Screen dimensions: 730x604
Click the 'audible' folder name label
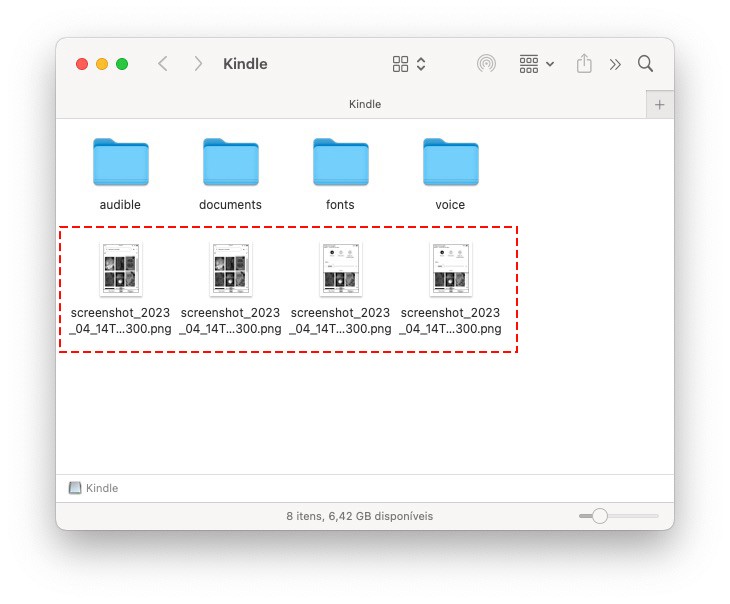(x=120, y=204)
